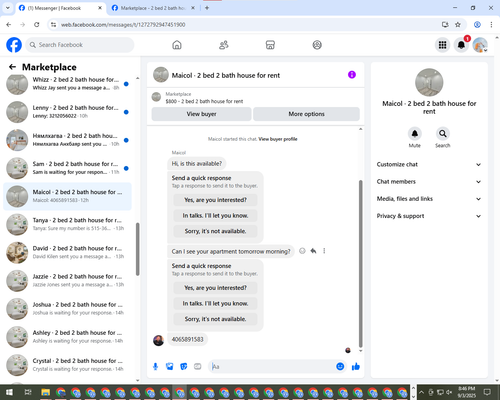Send first 'Yes, are you interested?' quick response

215,200
